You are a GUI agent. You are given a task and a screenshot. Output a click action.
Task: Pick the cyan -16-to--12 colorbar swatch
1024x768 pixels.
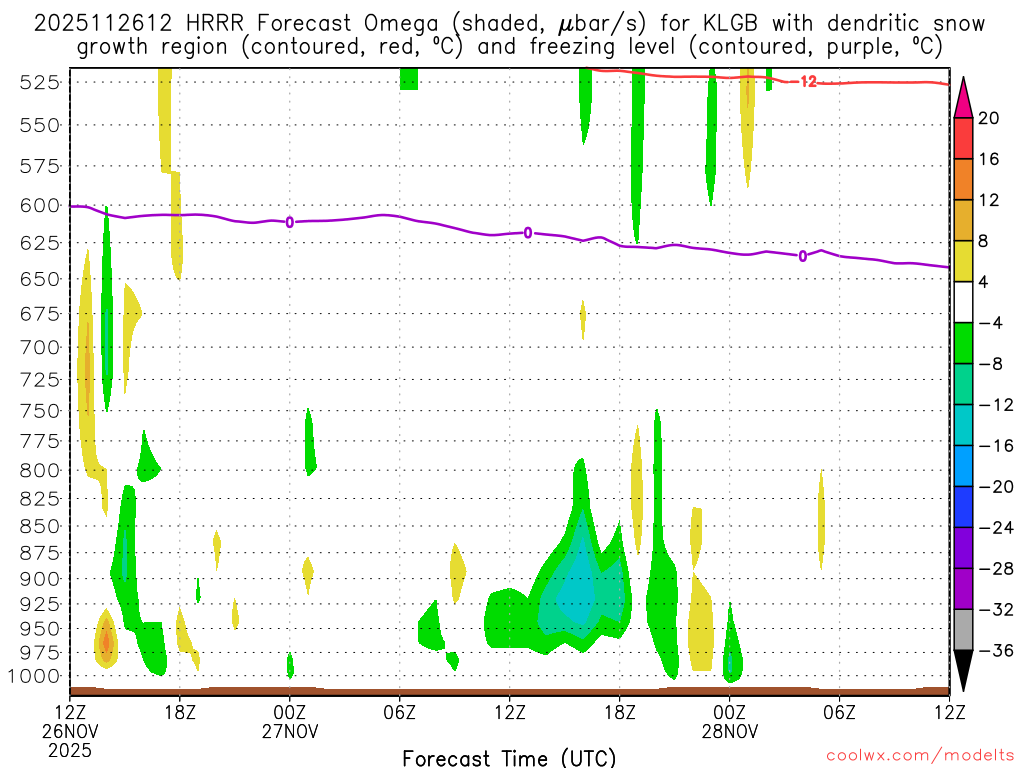(x=963, y=425)
